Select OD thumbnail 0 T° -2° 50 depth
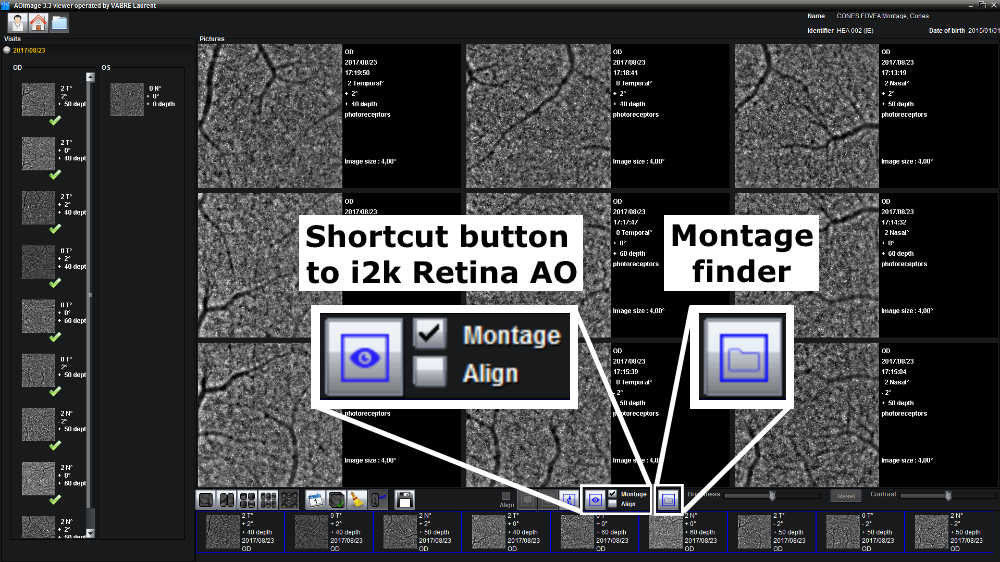The image size is (1000, 562). [x=38, y=371]
